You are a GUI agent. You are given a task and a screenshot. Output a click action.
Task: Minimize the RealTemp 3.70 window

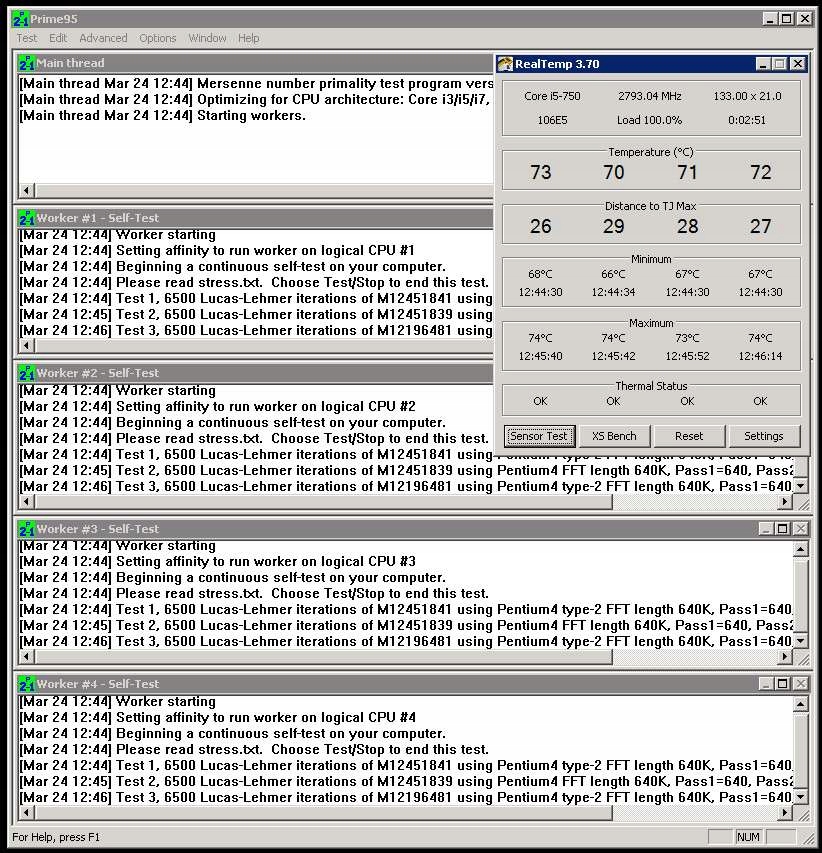tap(763, 64)
